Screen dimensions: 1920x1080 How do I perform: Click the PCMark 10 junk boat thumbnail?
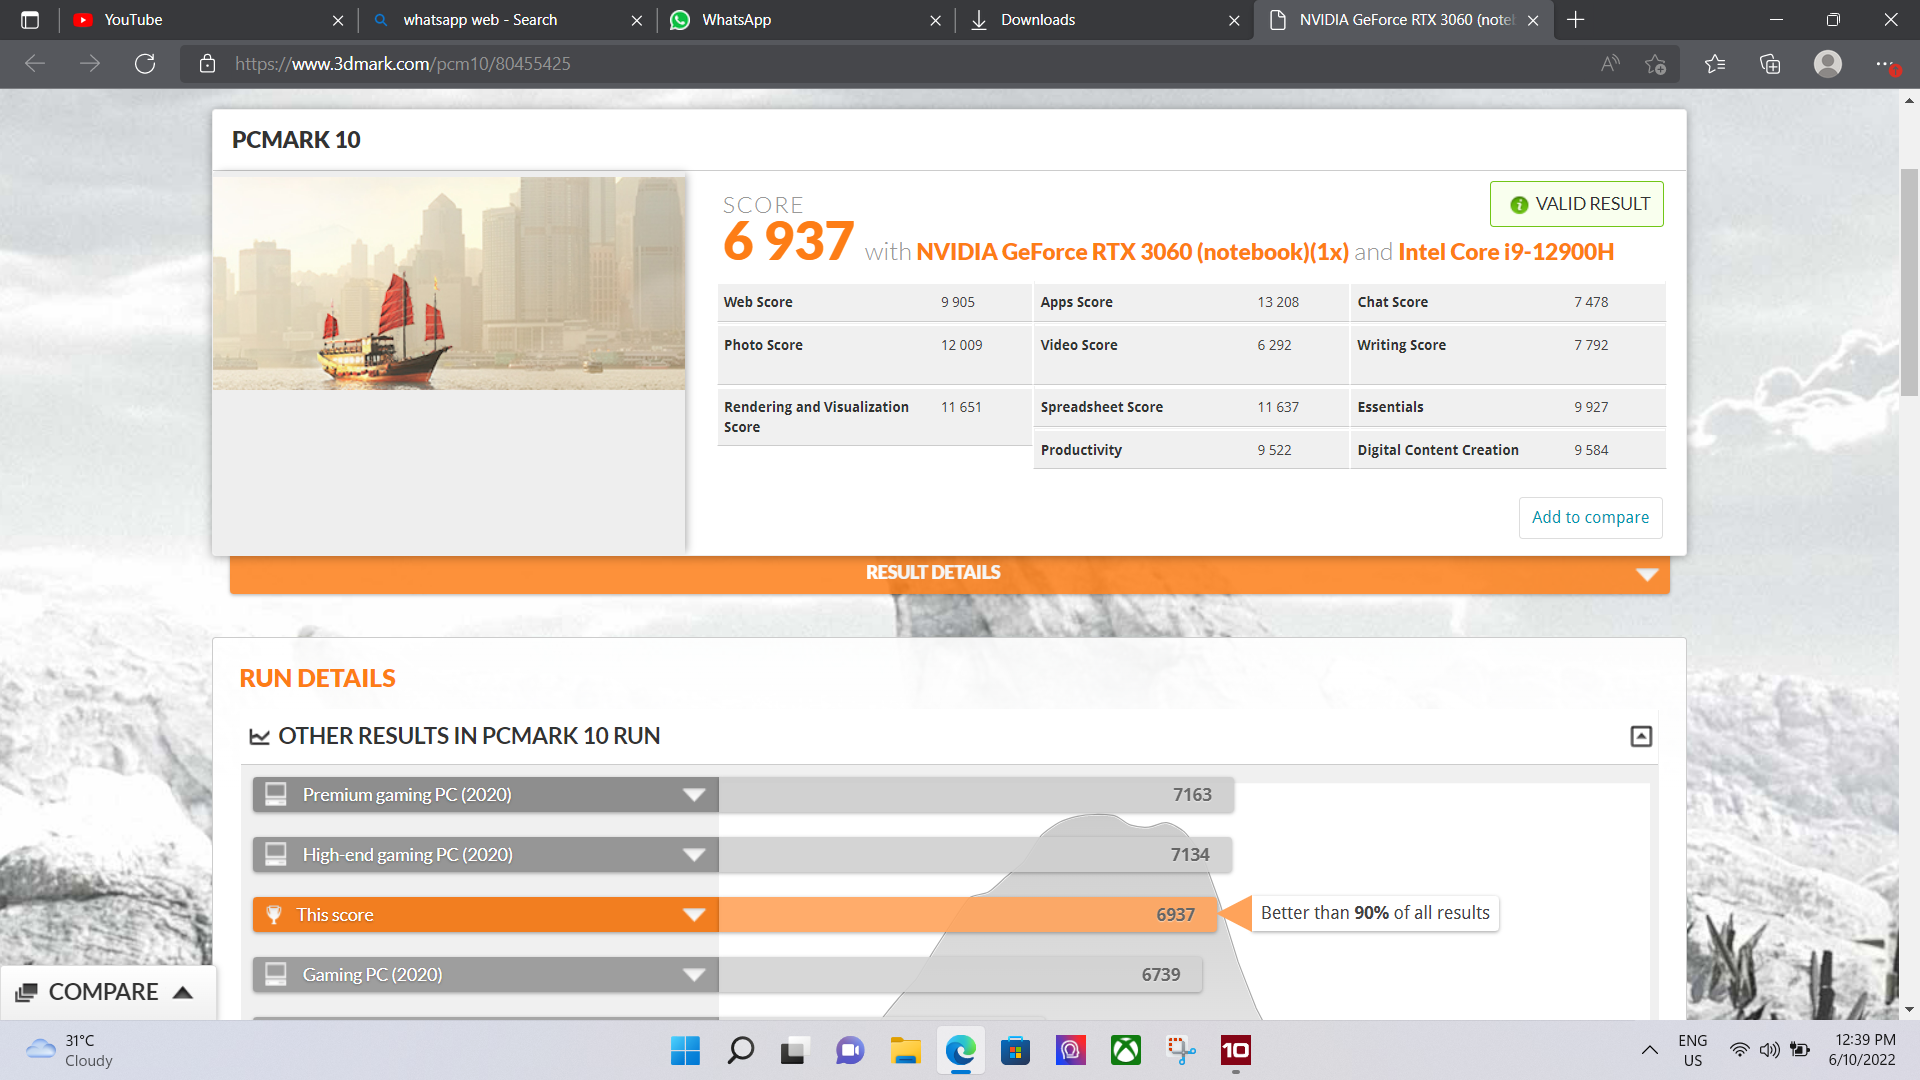(x=449, y=283)
